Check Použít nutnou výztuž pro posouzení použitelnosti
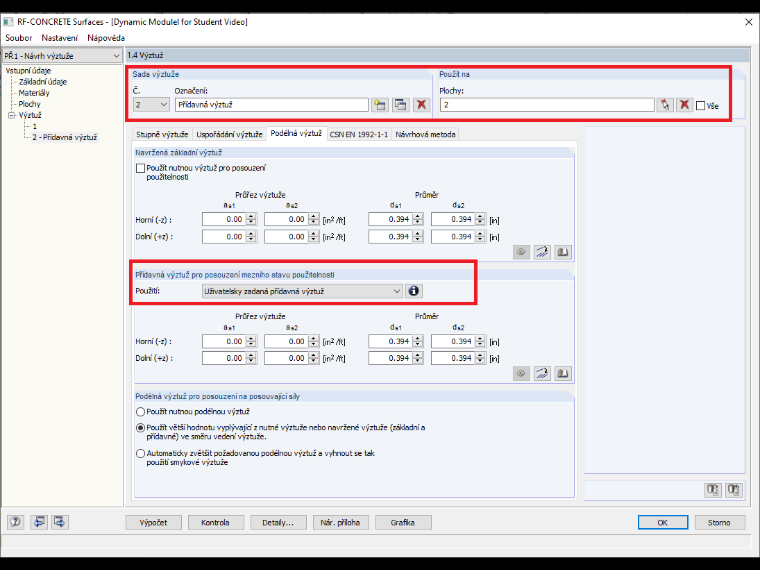760x570 pixels. tap(141, 168)
